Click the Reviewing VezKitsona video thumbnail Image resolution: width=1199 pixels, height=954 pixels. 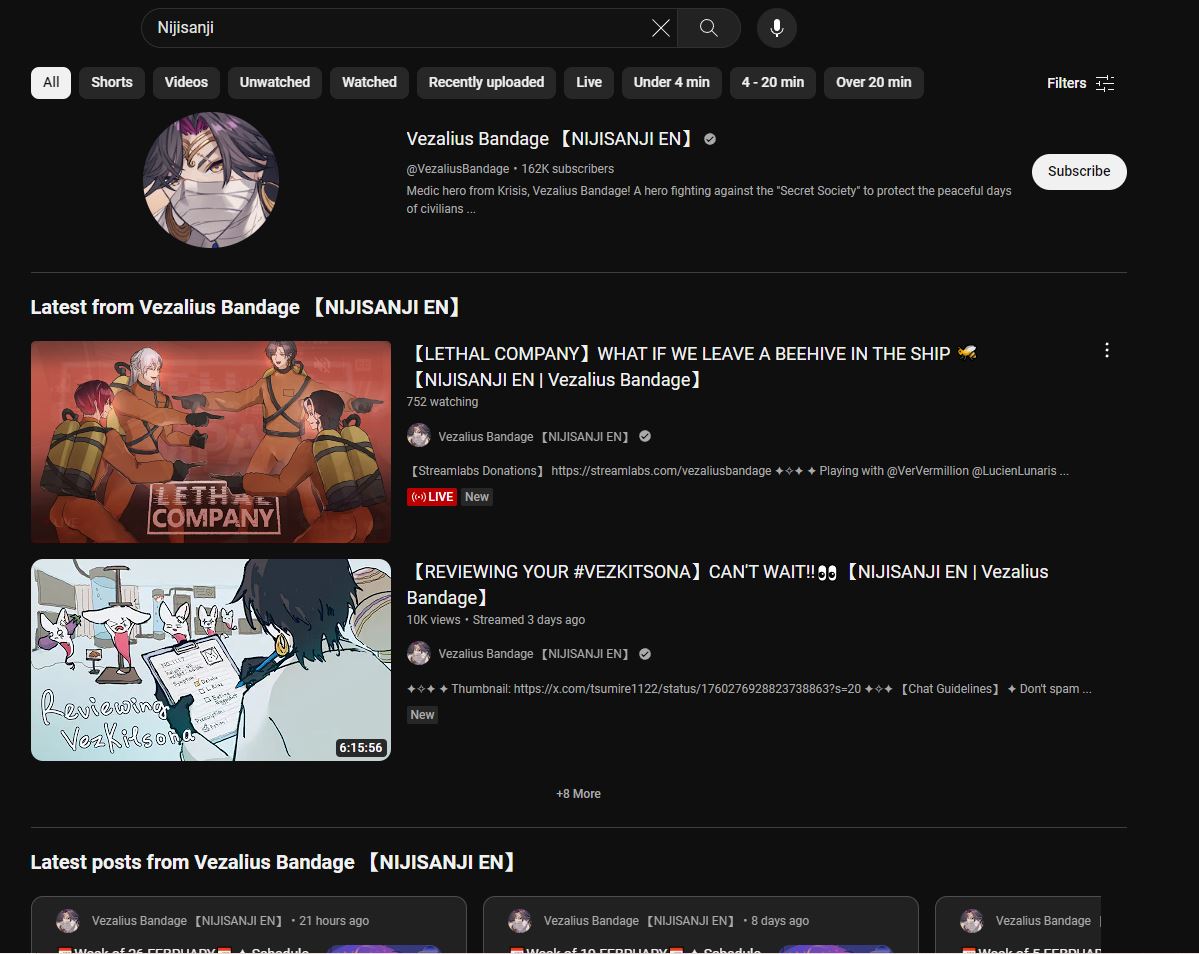(211, 660)
